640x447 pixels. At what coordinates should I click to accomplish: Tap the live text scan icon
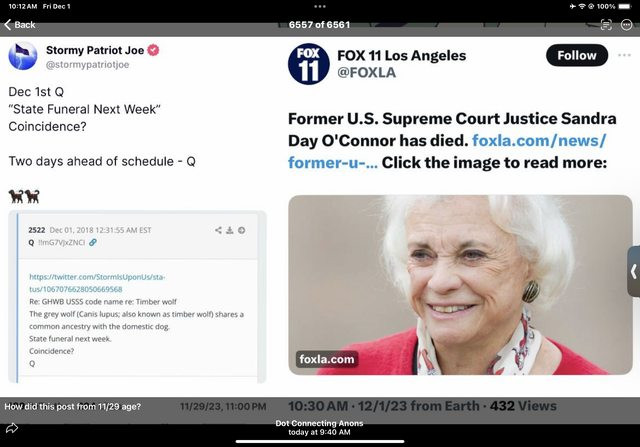tap(606, 25)
